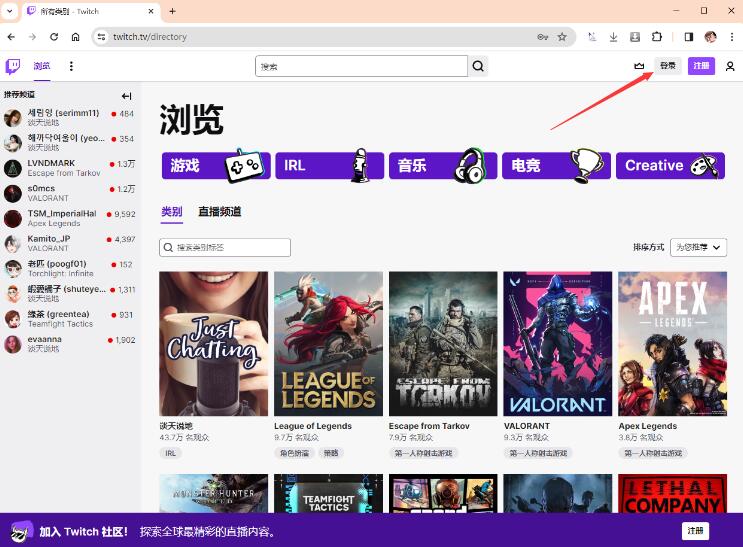Open the Prime crown loot icon
The width and height of the screenshot is (743, 547).
(x=639, y=66)
